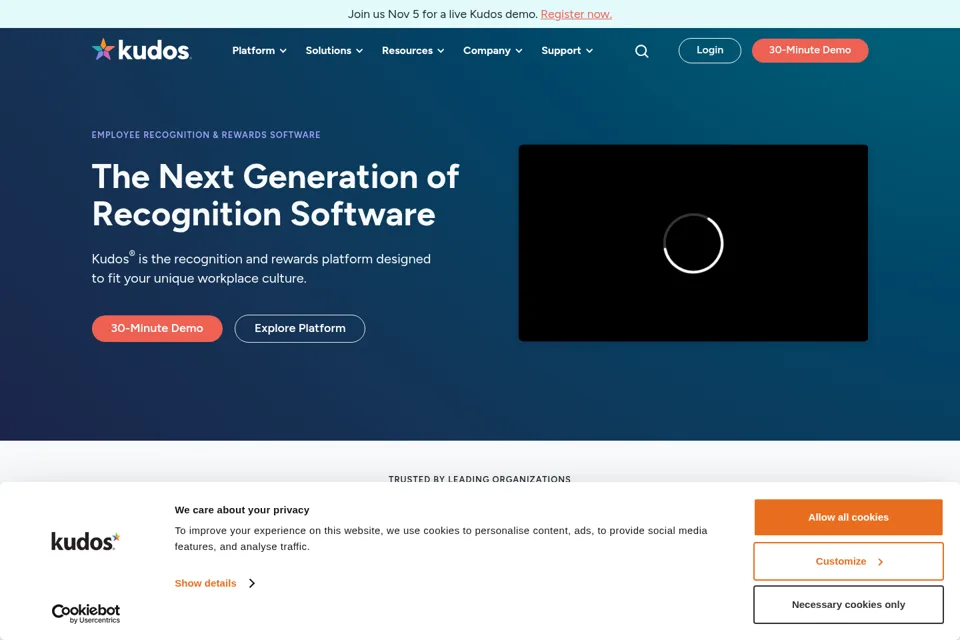Expand the Company menu
This screenshot has width=960, height=640.
493,51
